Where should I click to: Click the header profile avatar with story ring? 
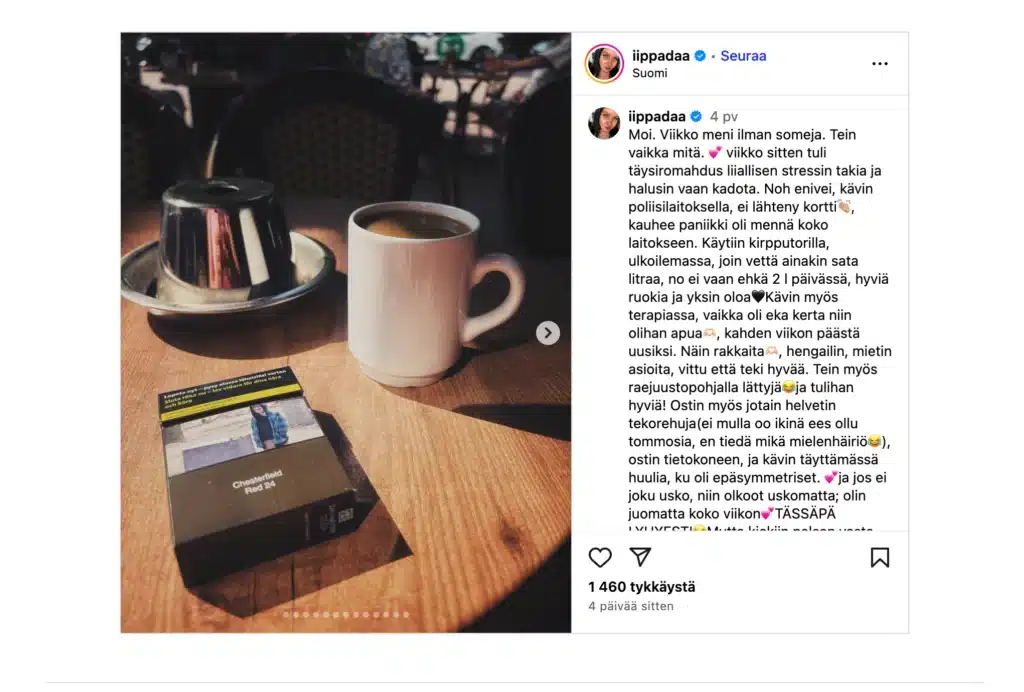[604, 63]
